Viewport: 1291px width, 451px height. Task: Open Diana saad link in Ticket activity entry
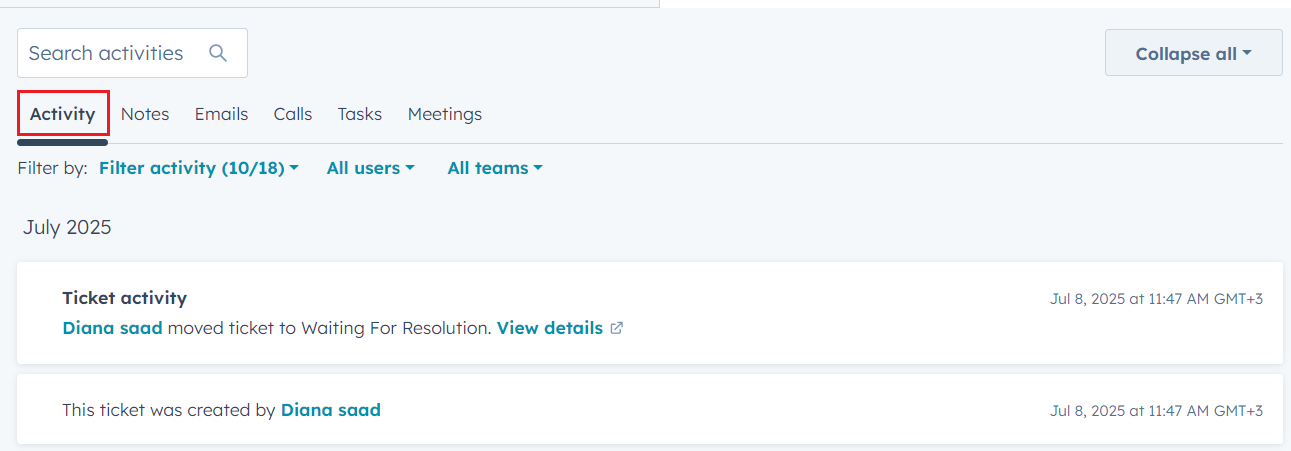(112, 328)
